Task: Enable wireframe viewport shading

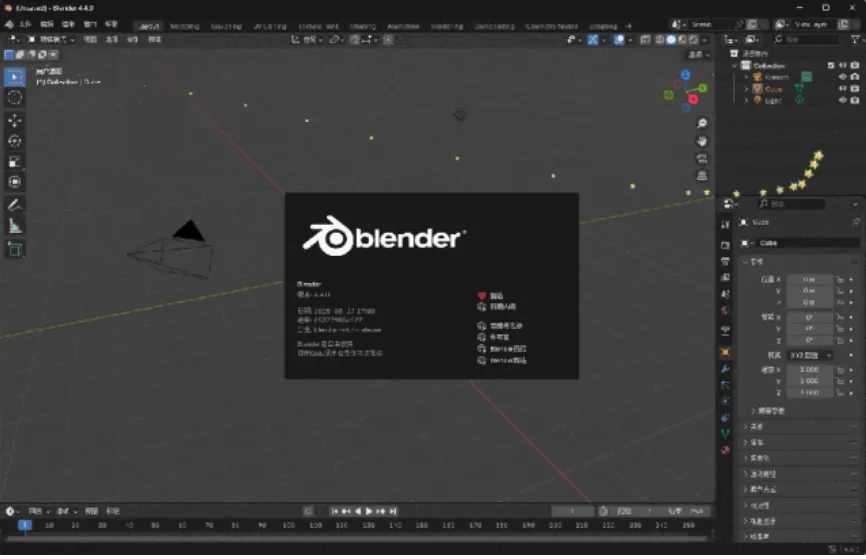Action: pos(659,40)
